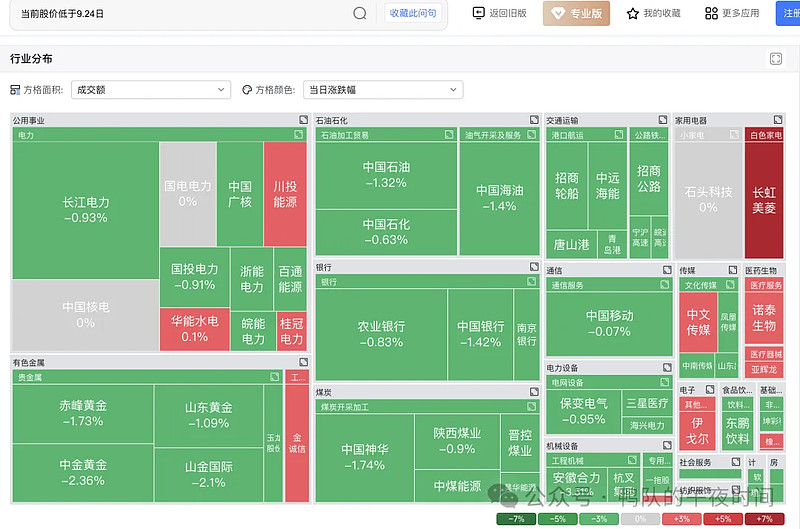This screenshot has height=529, width=800.
Task: Click the 中金黄金 -2.36% tile
Action: point(83,473)
